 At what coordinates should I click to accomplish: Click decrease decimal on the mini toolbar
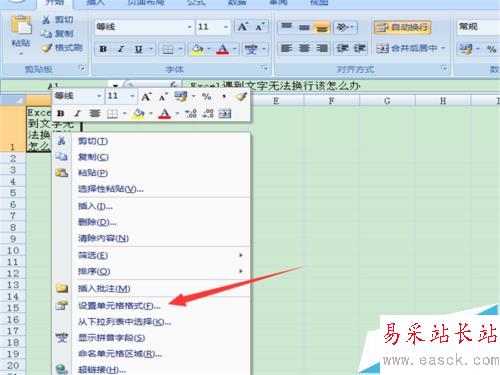[208, 114]
